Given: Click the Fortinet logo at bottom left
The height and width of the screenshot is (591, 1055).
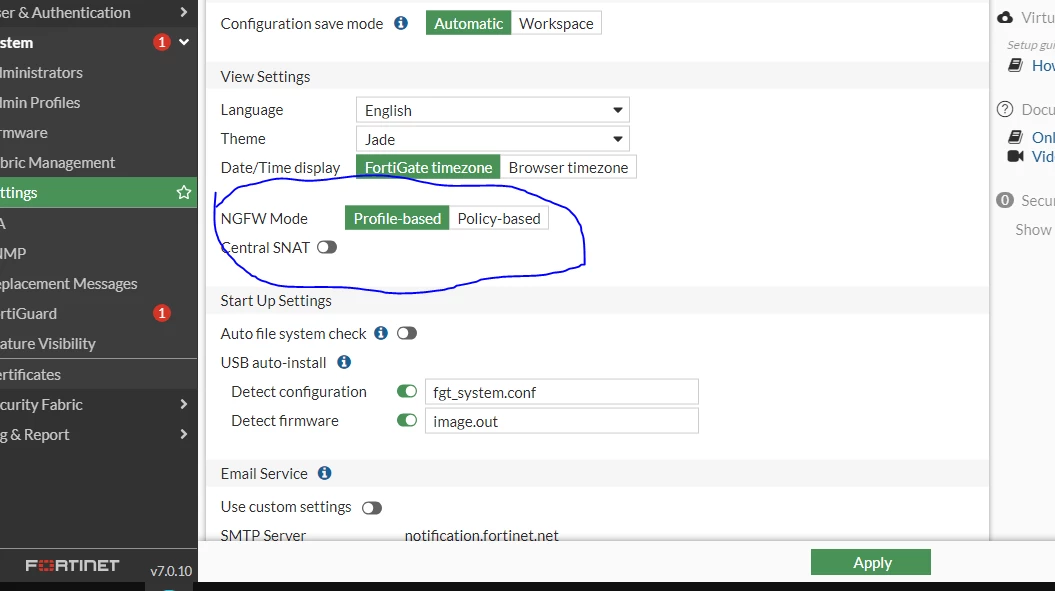Looking at the screenshot, I should [72, 565].
